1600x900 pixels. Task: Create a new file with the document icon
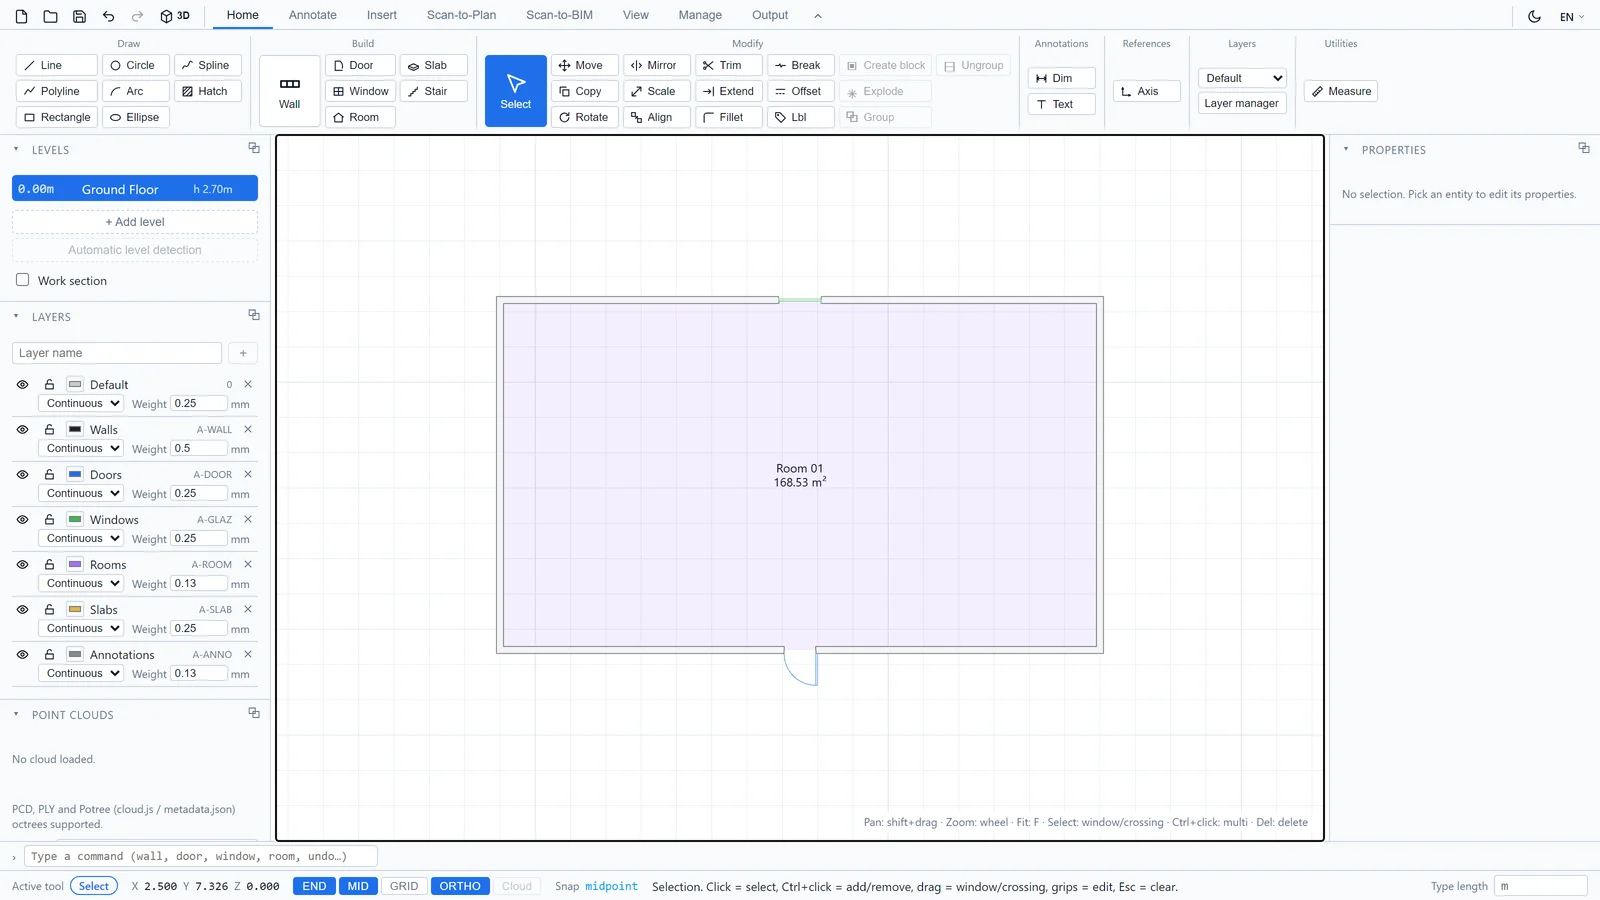pyautogui.click(x=21, y=16)
